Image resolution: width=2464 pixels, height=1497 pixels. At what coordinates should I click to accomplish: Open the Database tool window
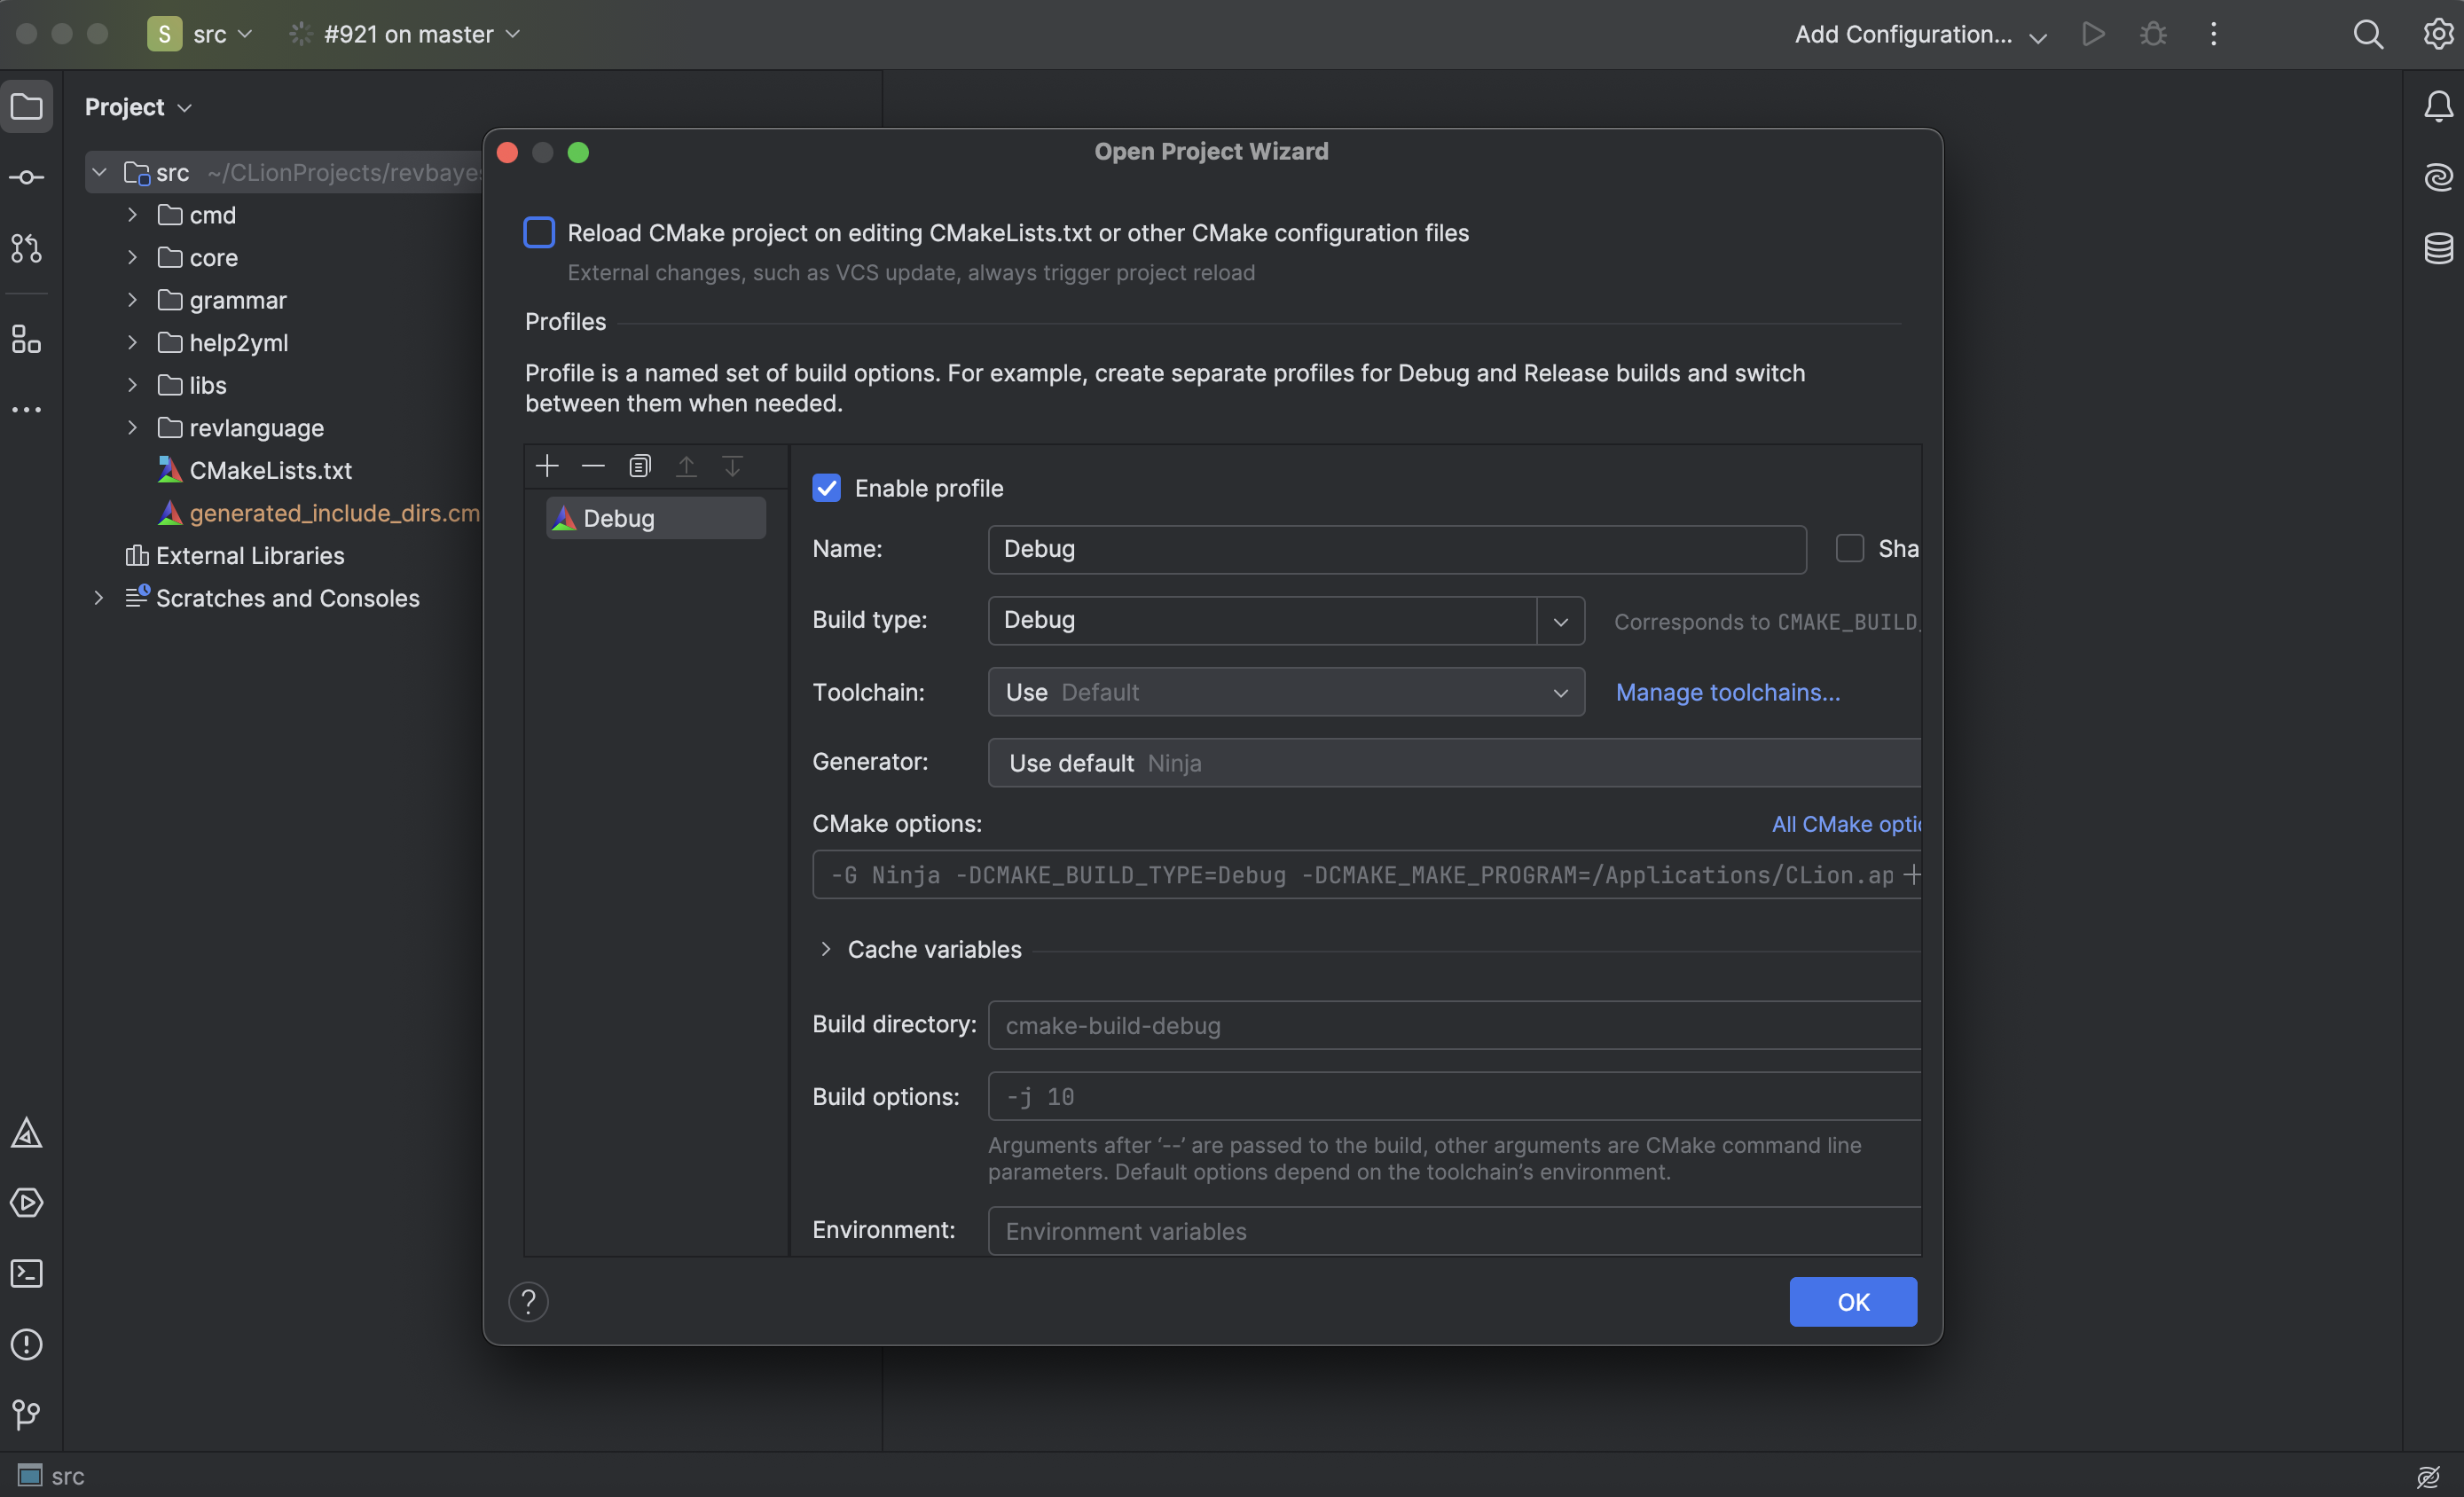pos(2438,248)
